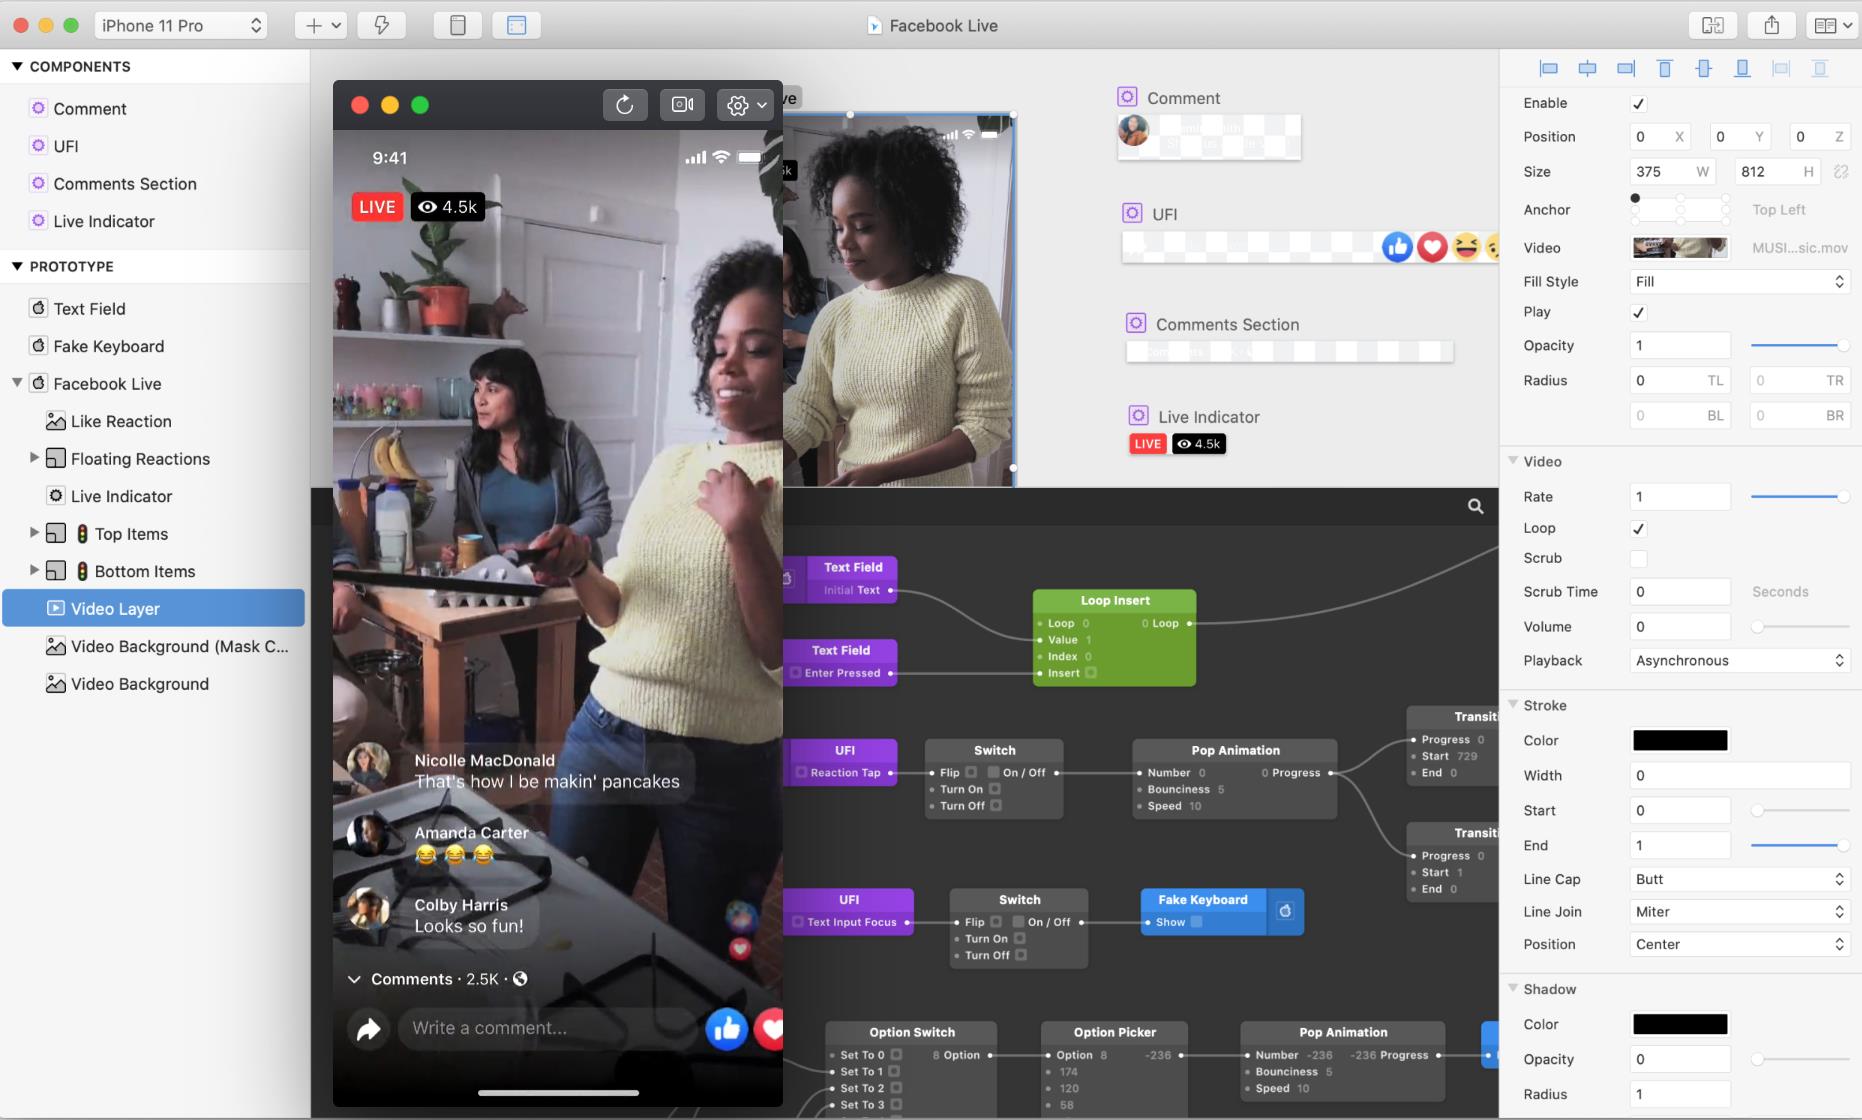Click the blue Like thumbs-up in preview

coord(726,1028)
